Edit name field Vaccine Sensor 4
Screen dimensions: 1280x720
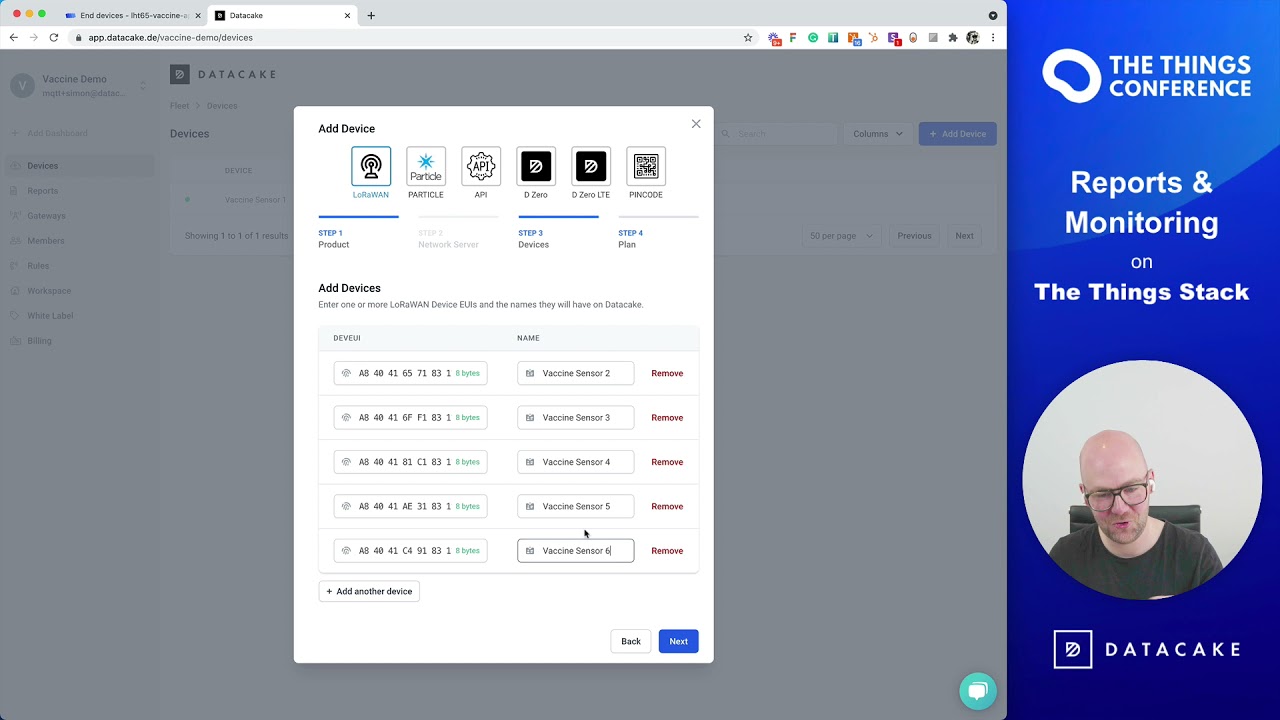tap(575, 462)
